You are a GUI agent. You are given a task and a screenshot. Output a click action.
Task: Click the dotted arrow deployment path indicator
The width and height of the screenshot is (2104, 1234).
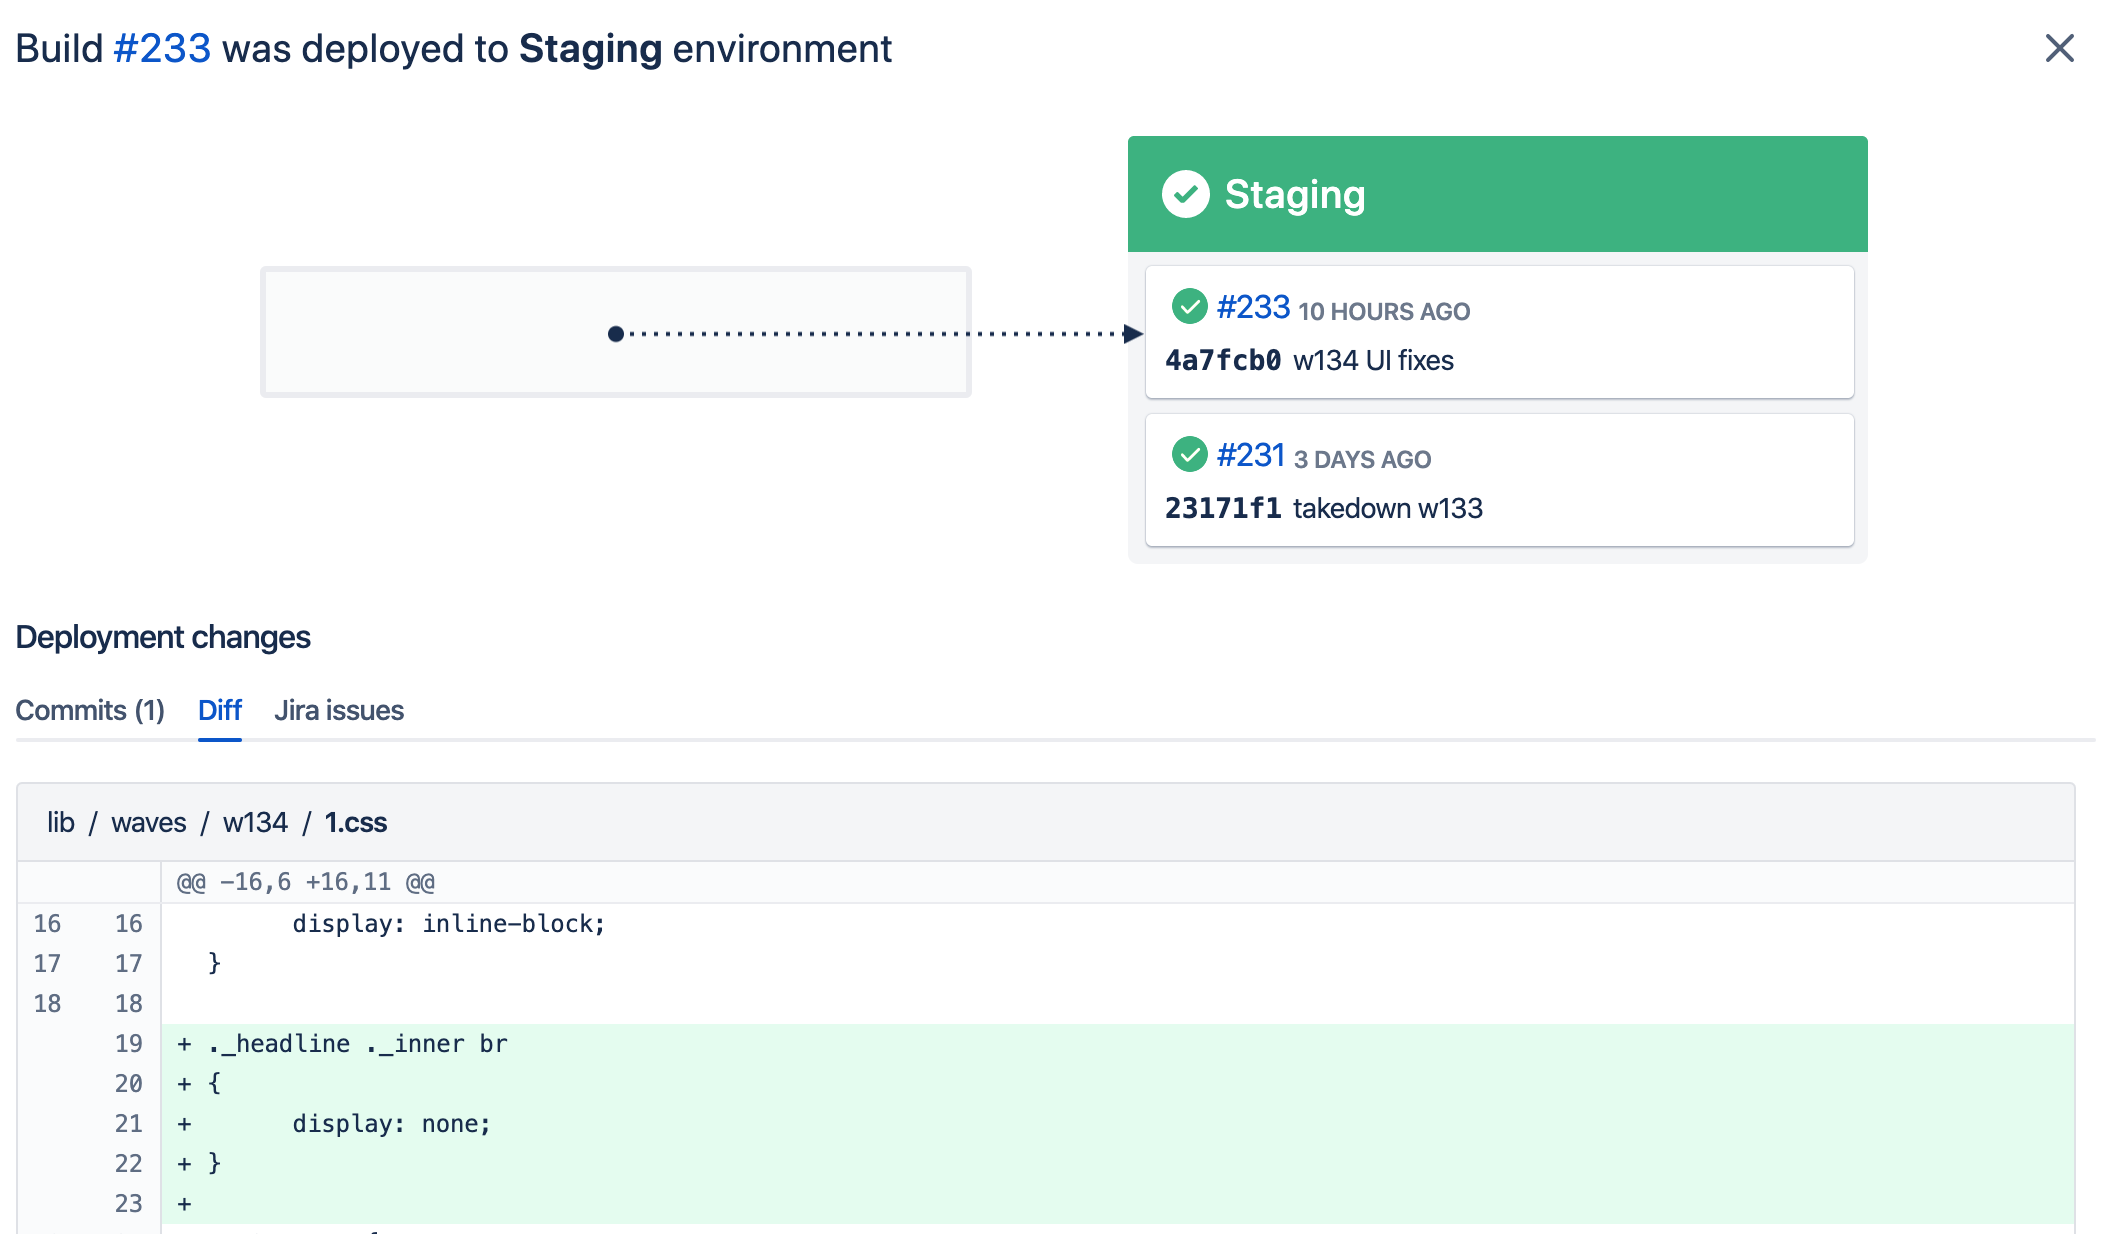pyautogui.click(x=880, y=333)
